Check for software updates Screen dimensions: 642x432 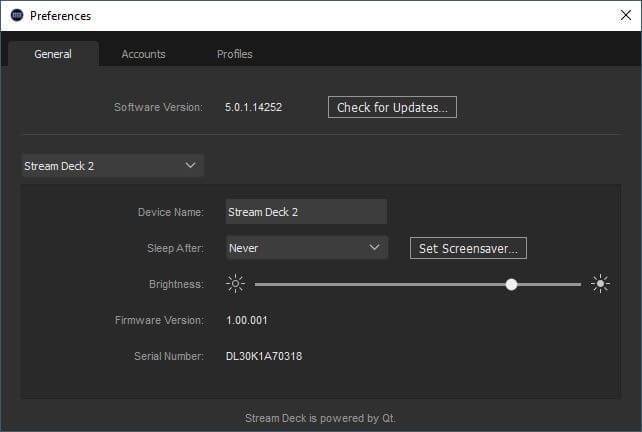click(392, 107)
